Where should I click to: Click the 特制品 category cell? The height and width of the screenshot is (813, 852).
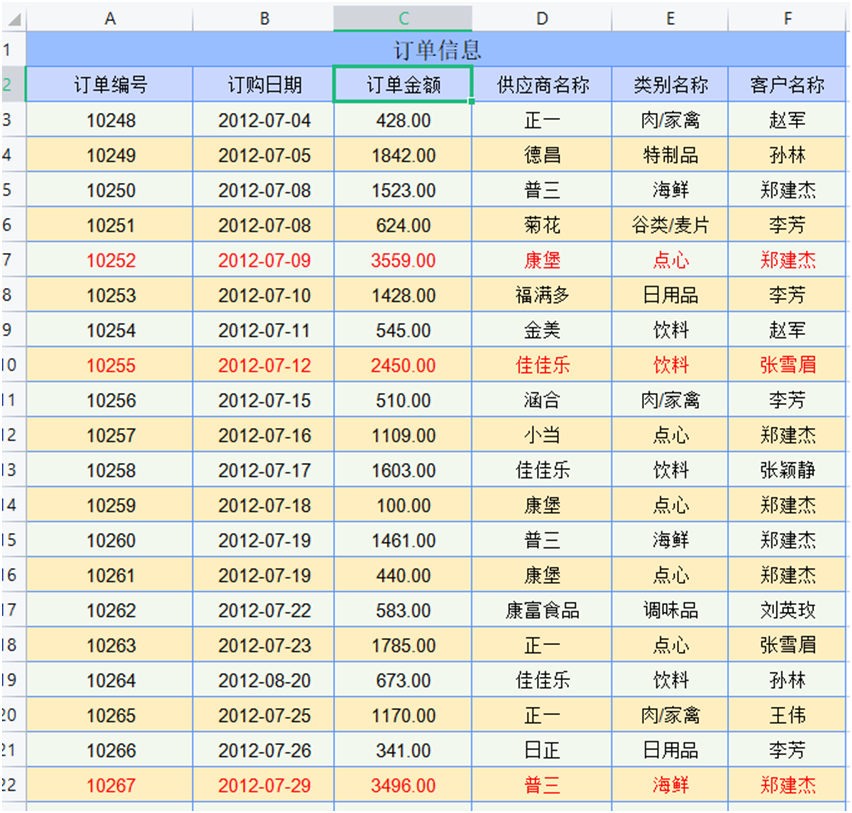click(670, 155)
